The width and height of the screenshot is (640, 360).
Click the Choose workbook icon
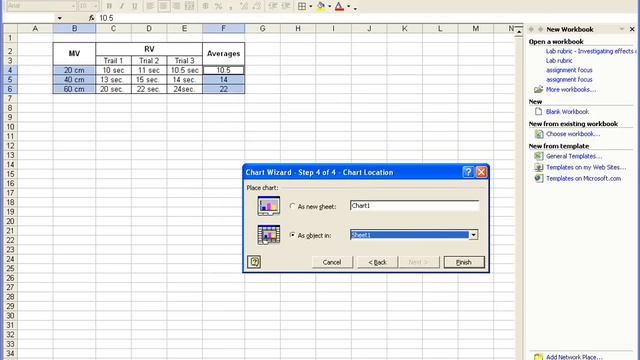(539, 134)
